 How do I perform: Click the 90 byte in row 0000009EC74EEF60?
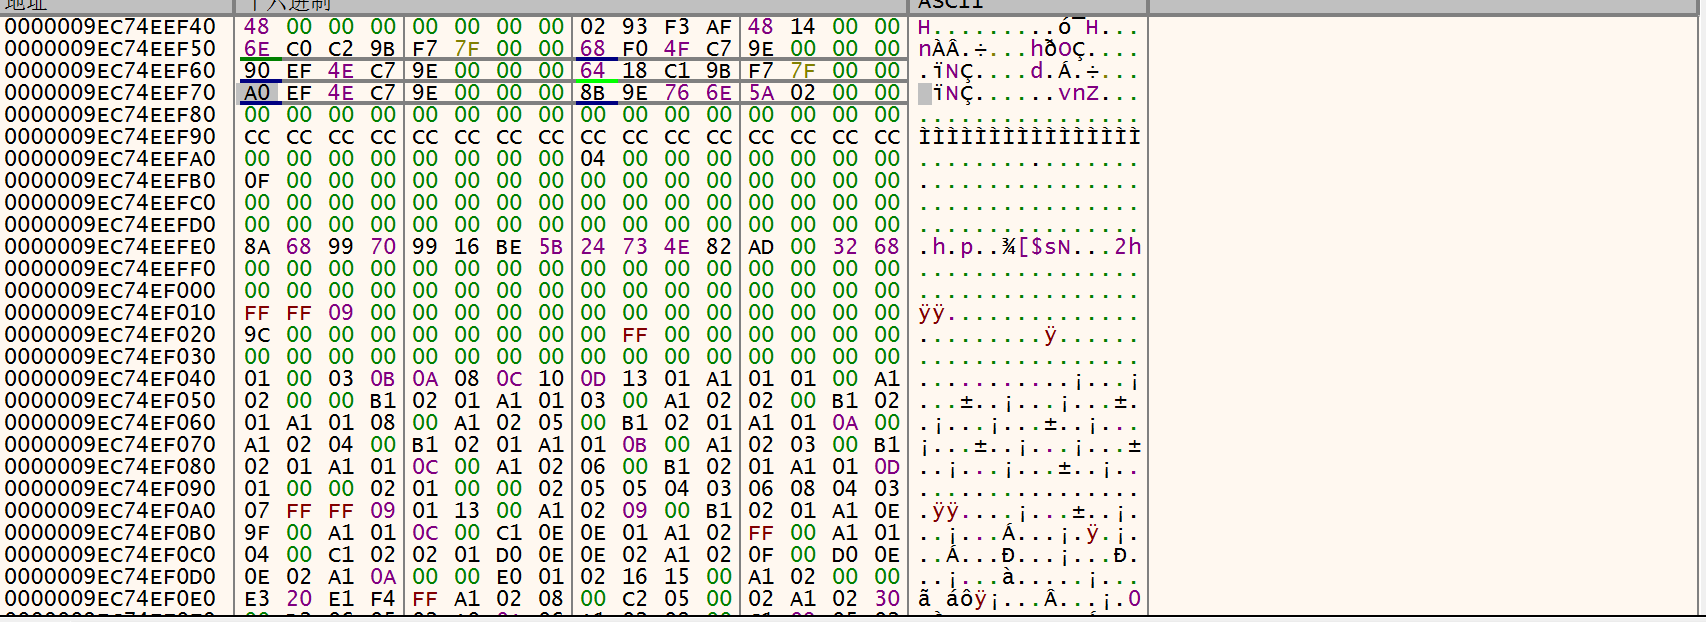click(x=257, y=71)
